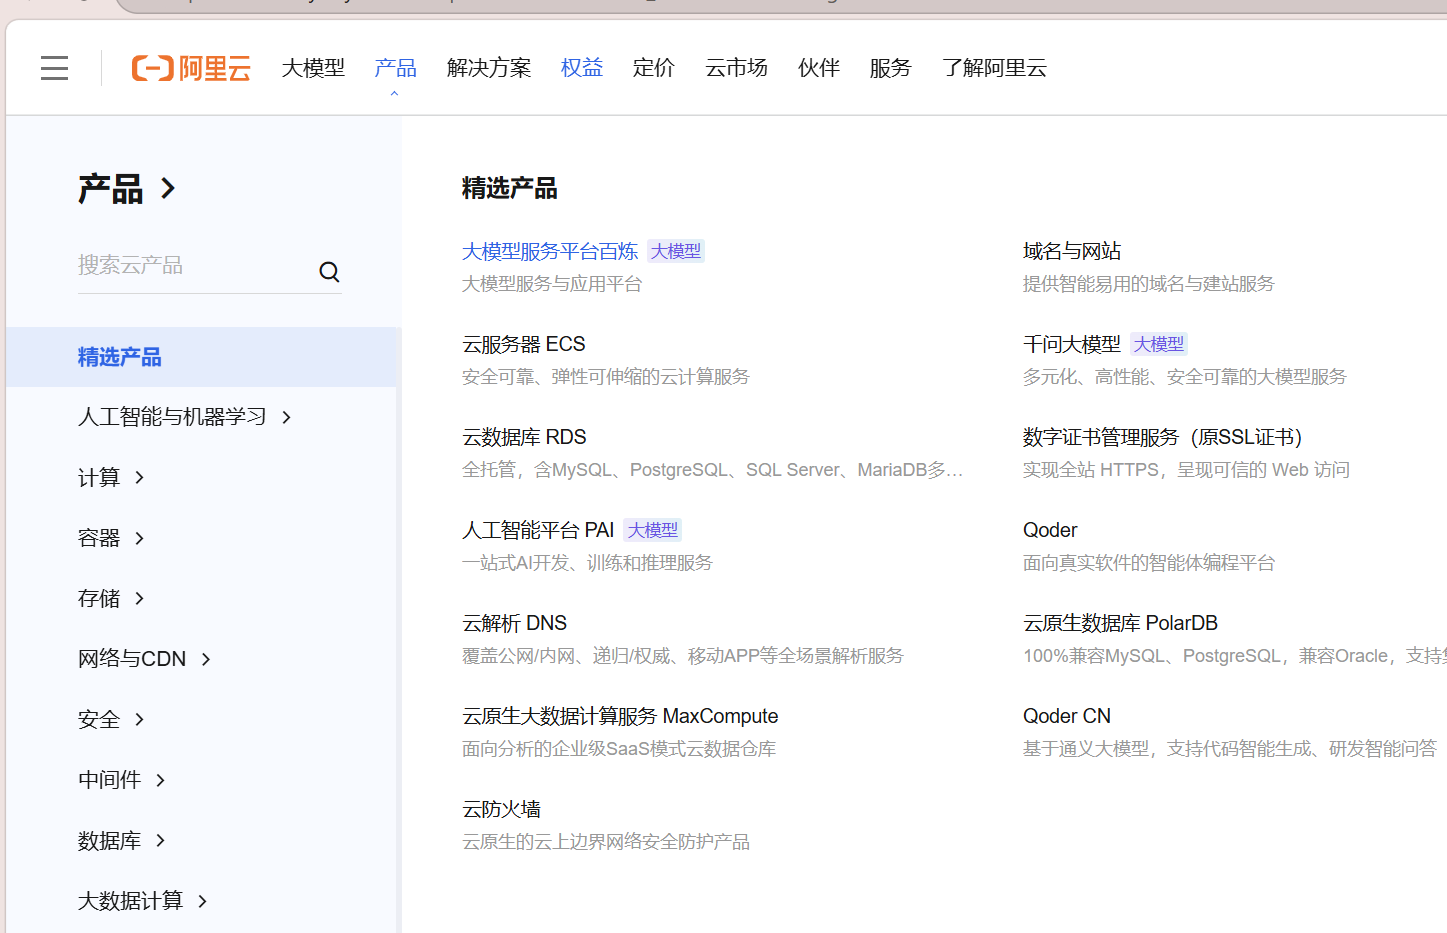Click 大模型 tag next to PAI
Image resolution: width=1447 pixels, height=933 pixels.
[x=653, y=530]
